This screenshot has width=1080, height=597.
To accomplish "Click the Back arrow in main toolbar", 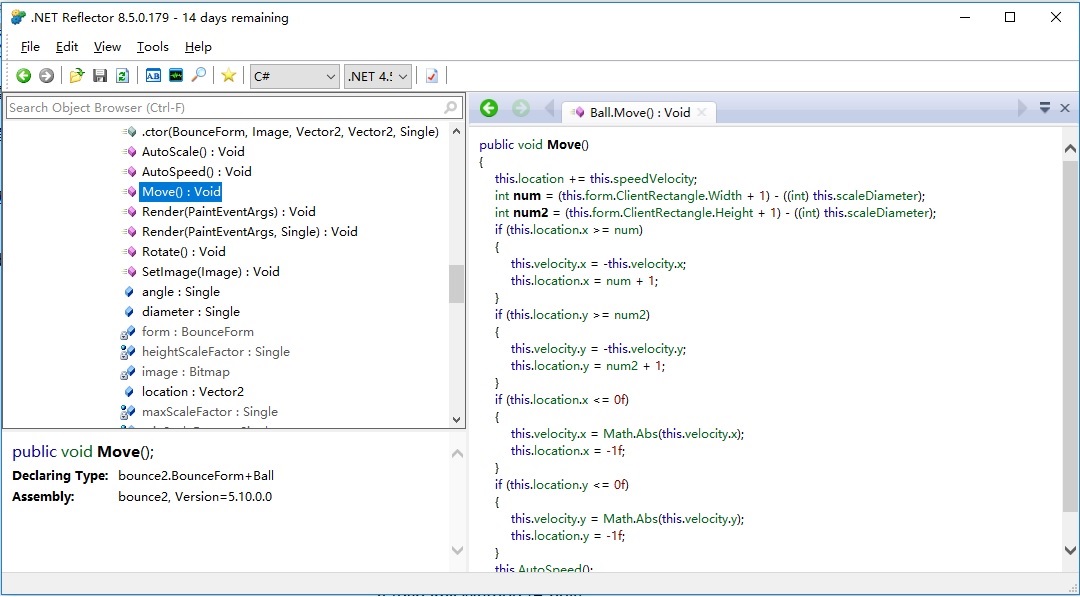I will point(23,76).
